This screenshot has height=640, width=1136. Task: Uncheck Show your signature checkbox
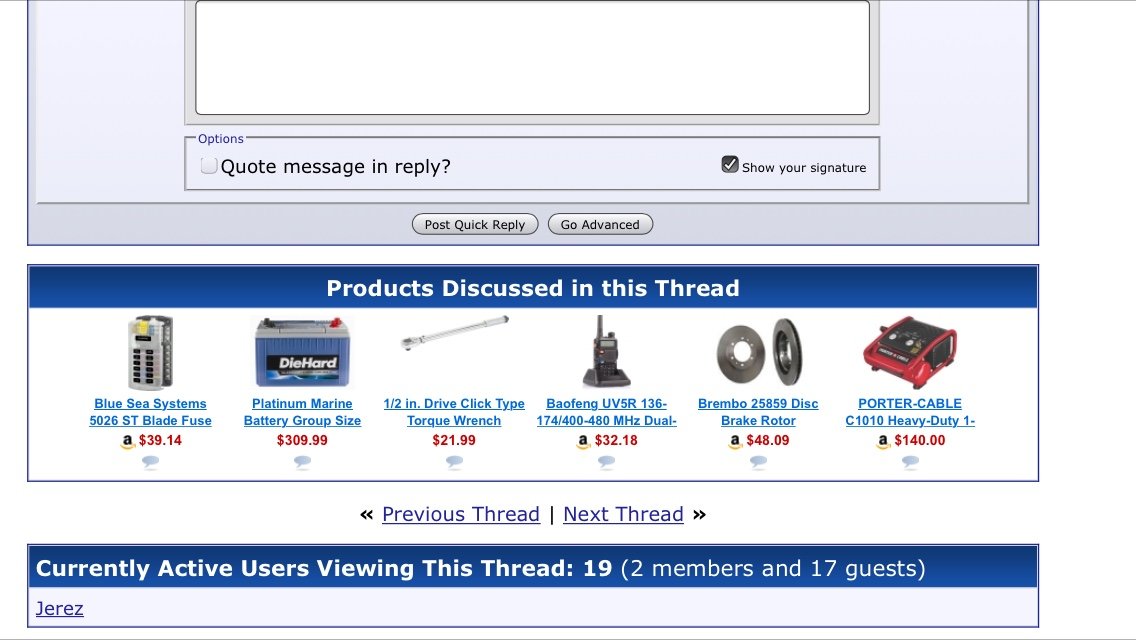point(730,165)
